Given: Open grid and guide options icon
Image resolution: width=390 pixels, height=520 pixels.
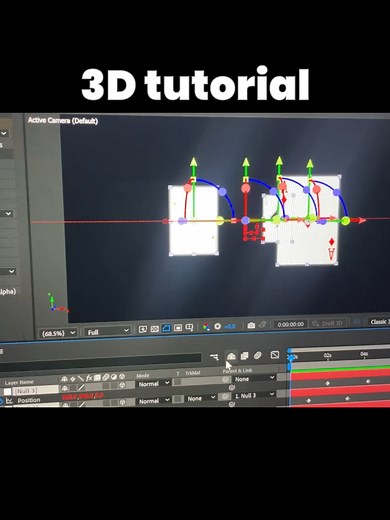Looking at the screenshot, I should click(x=189, y=328).
